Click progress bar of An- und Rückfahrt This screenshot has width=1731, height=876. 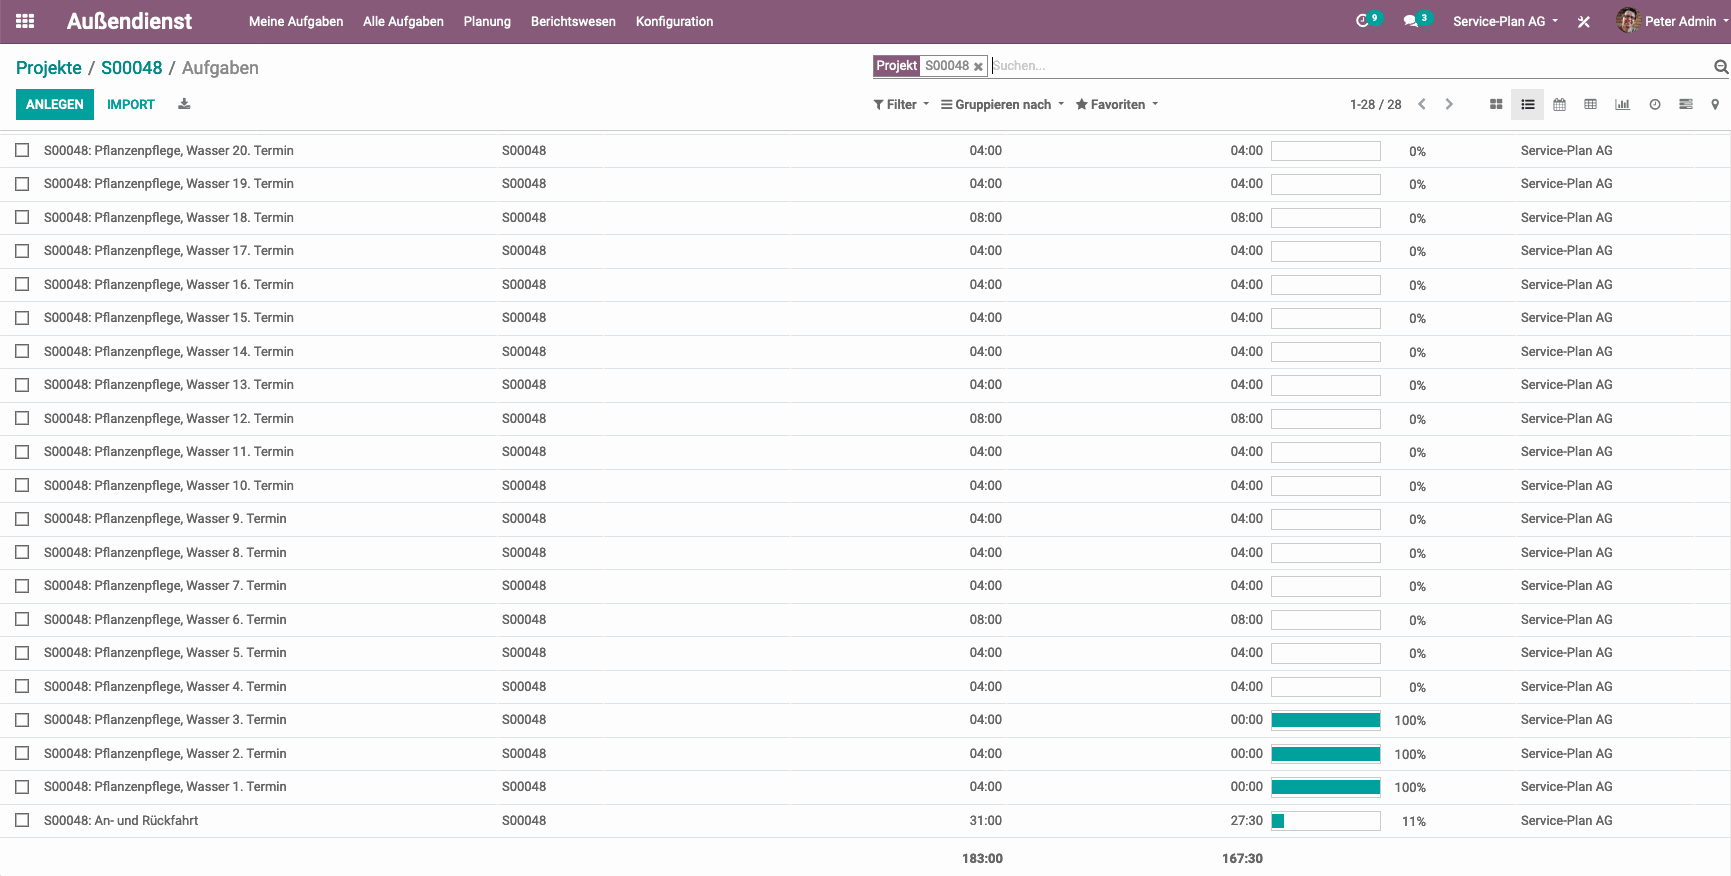pyautogui.click(x=1326, y=821)
